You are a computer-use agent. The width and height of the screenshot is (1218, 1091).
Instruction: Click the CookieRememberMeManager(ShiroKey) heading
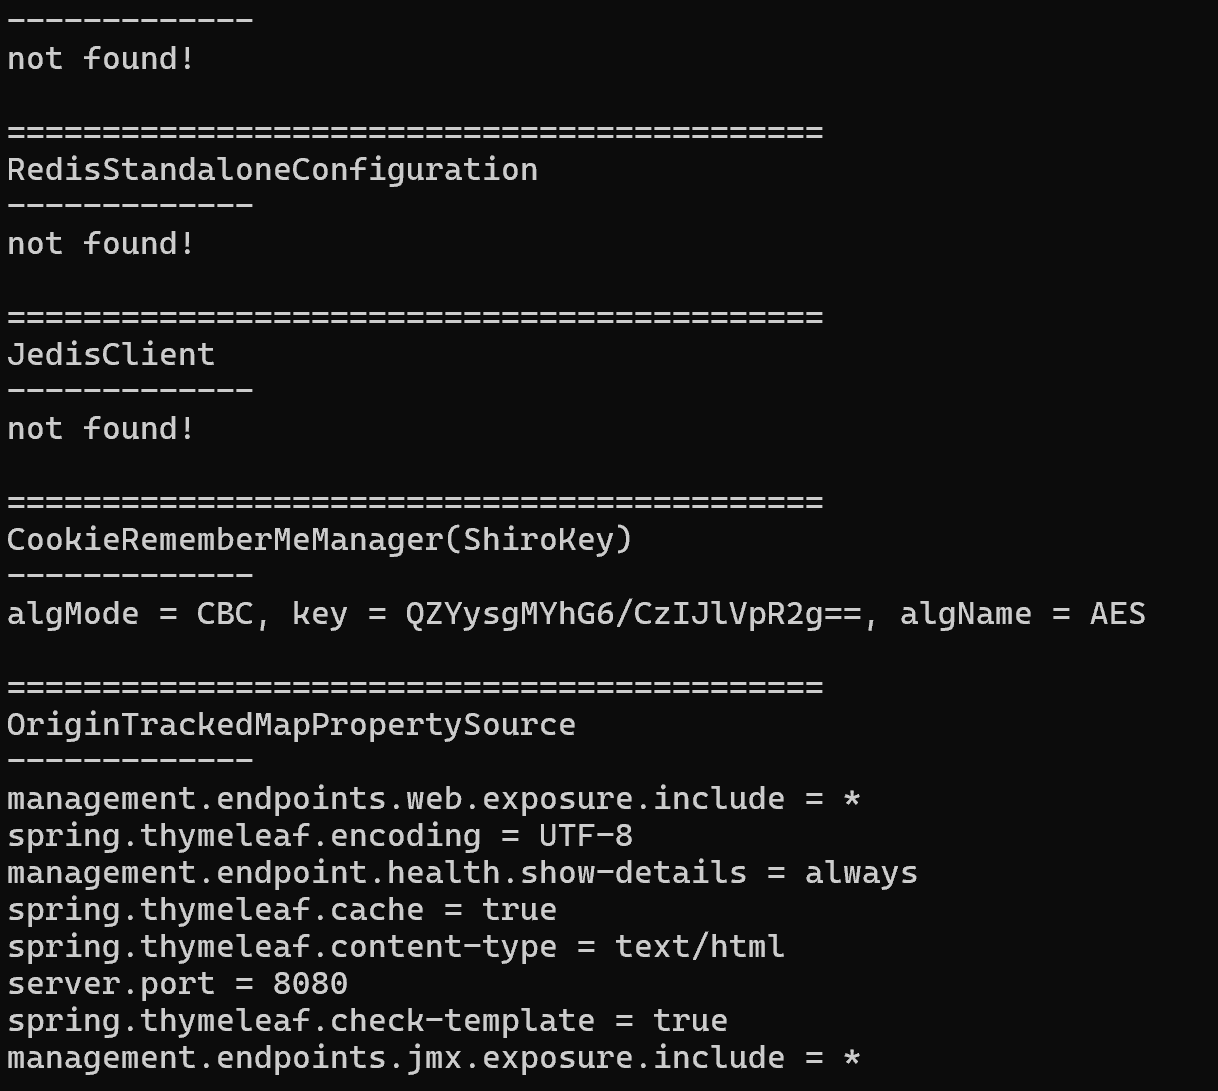[320, 540]
